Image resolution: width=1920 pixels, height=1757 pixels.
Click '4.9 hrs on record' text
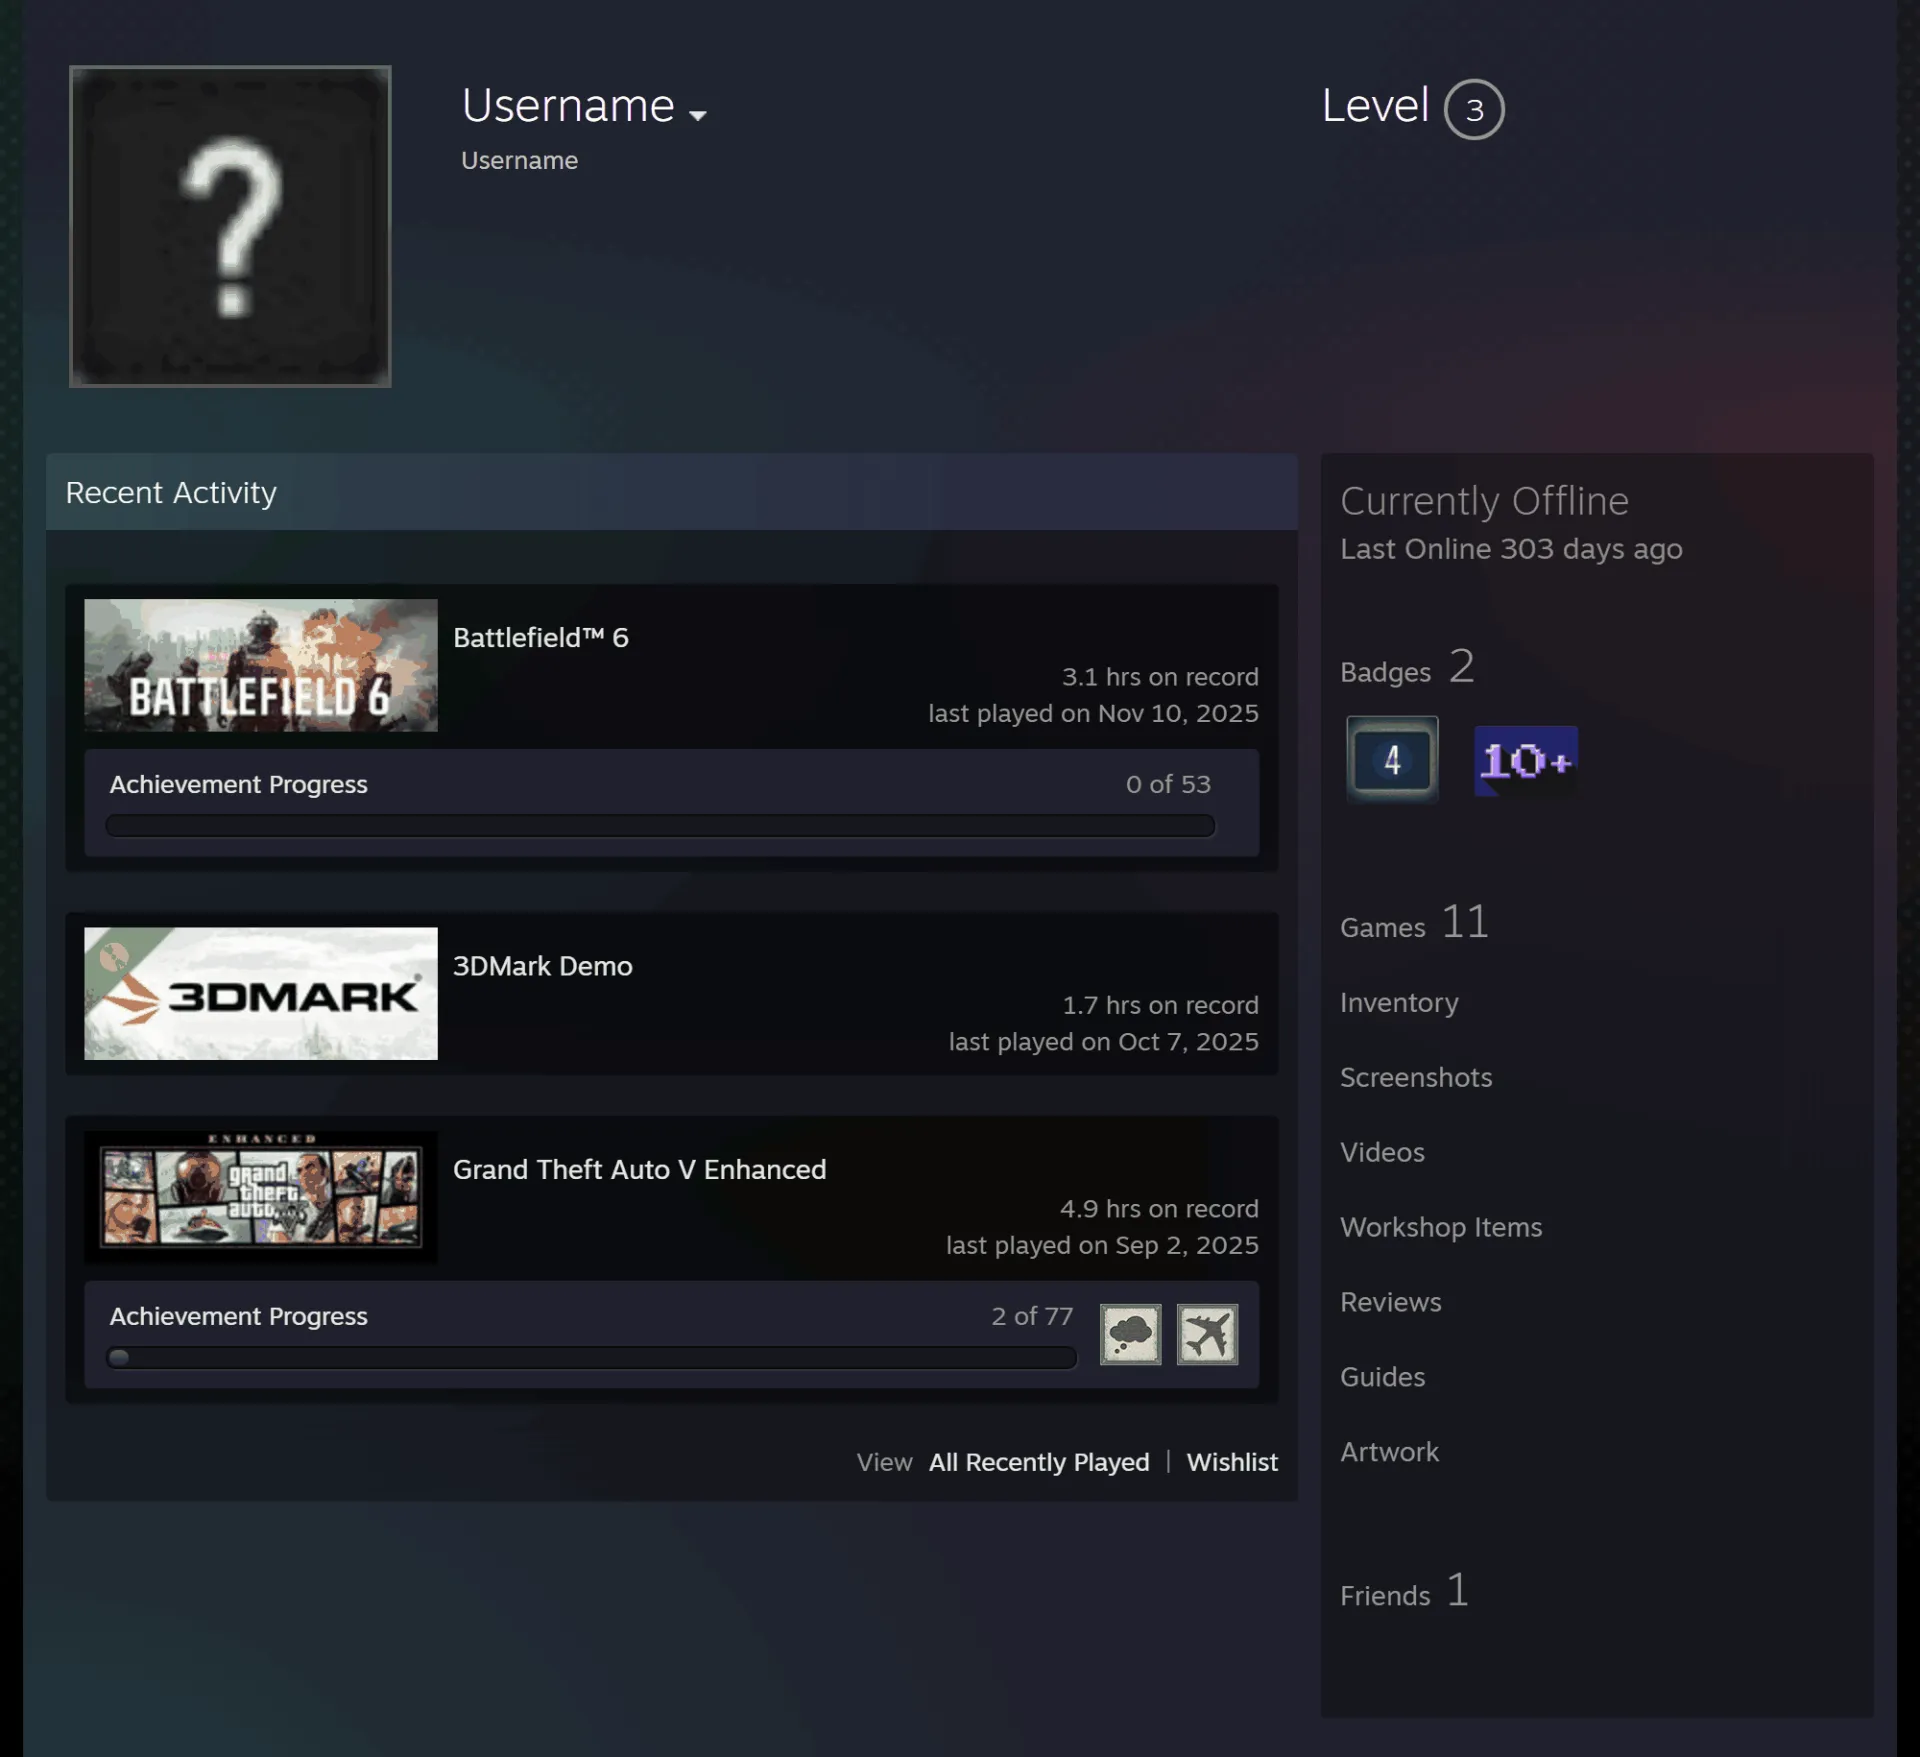[1159, 1209]
